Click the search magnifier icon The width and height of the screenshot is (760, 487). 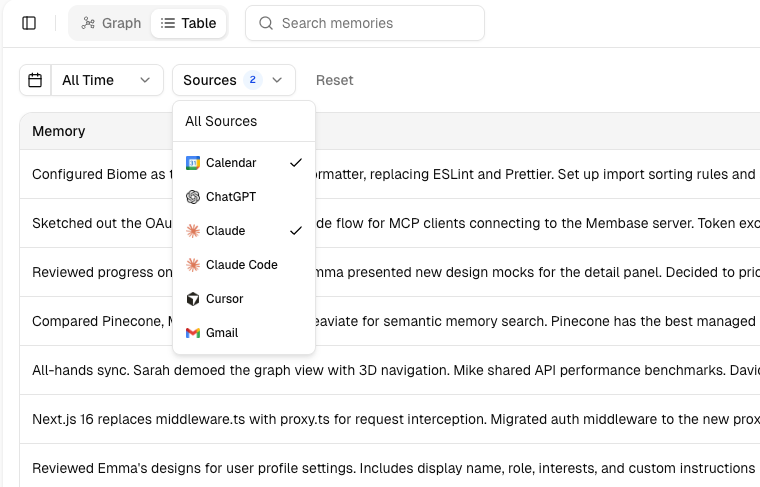[x=266, y=23]
